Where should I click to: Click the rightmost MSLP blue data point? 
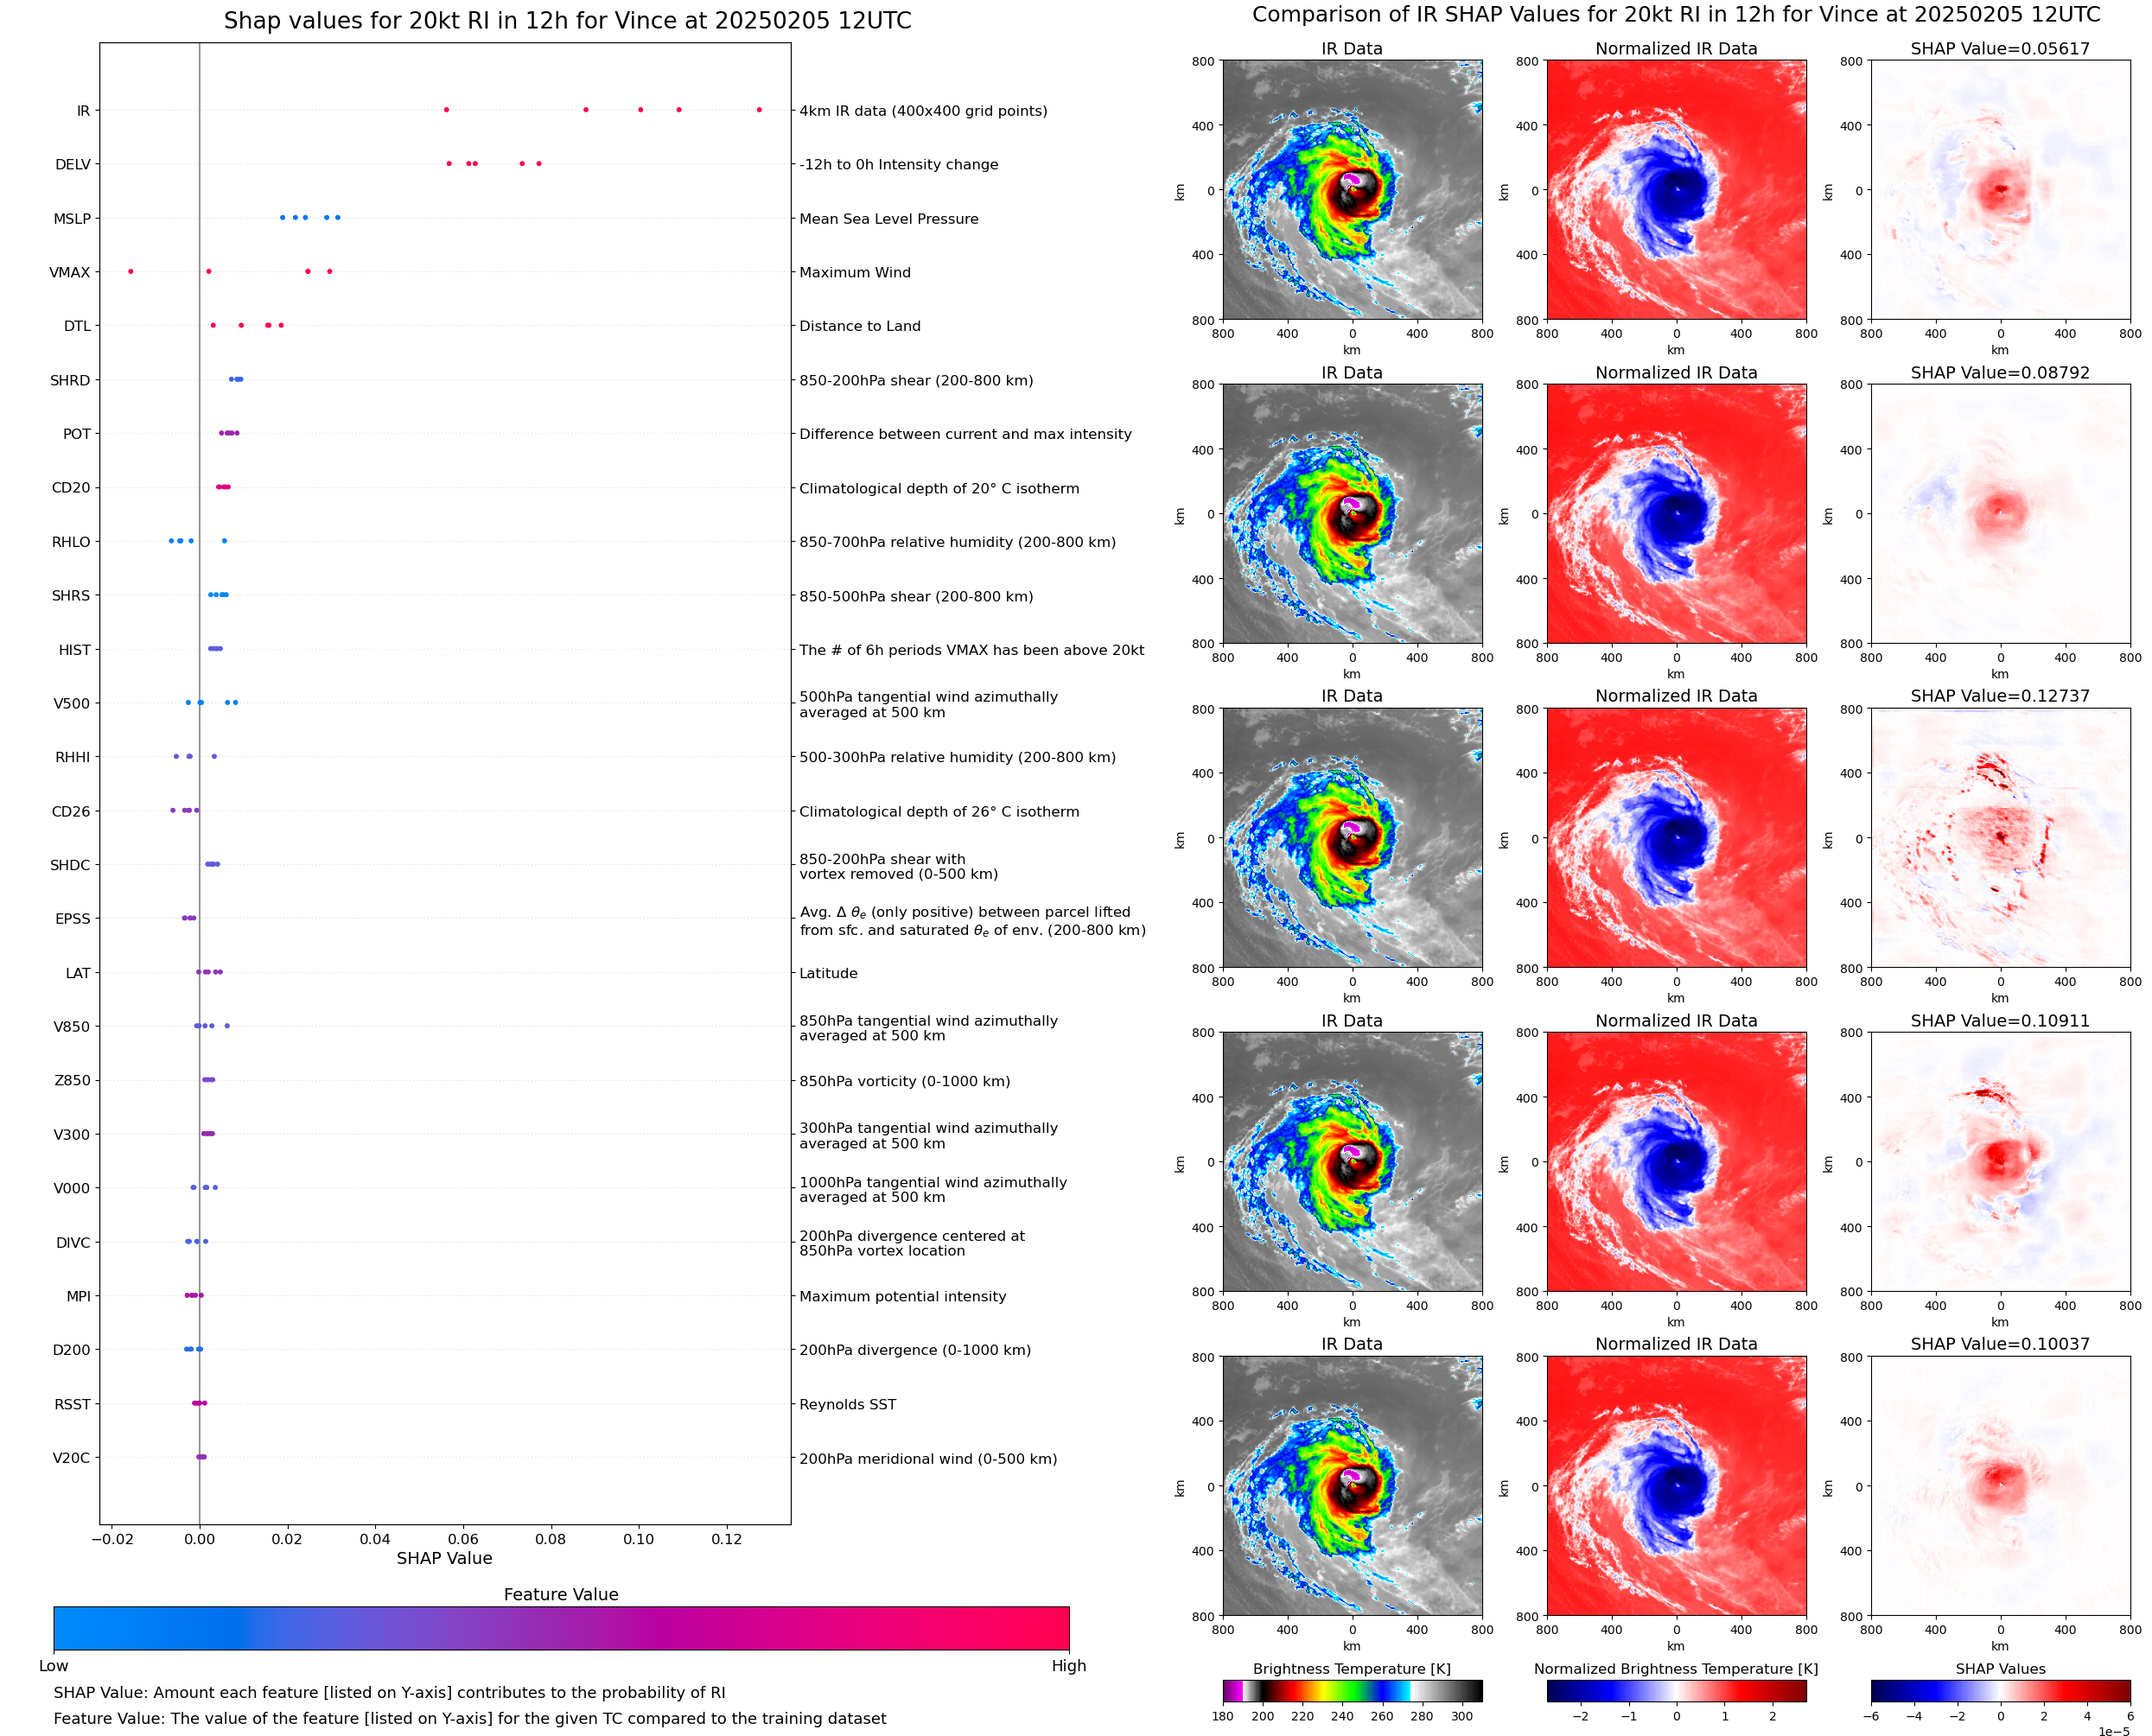coord(337,217)
